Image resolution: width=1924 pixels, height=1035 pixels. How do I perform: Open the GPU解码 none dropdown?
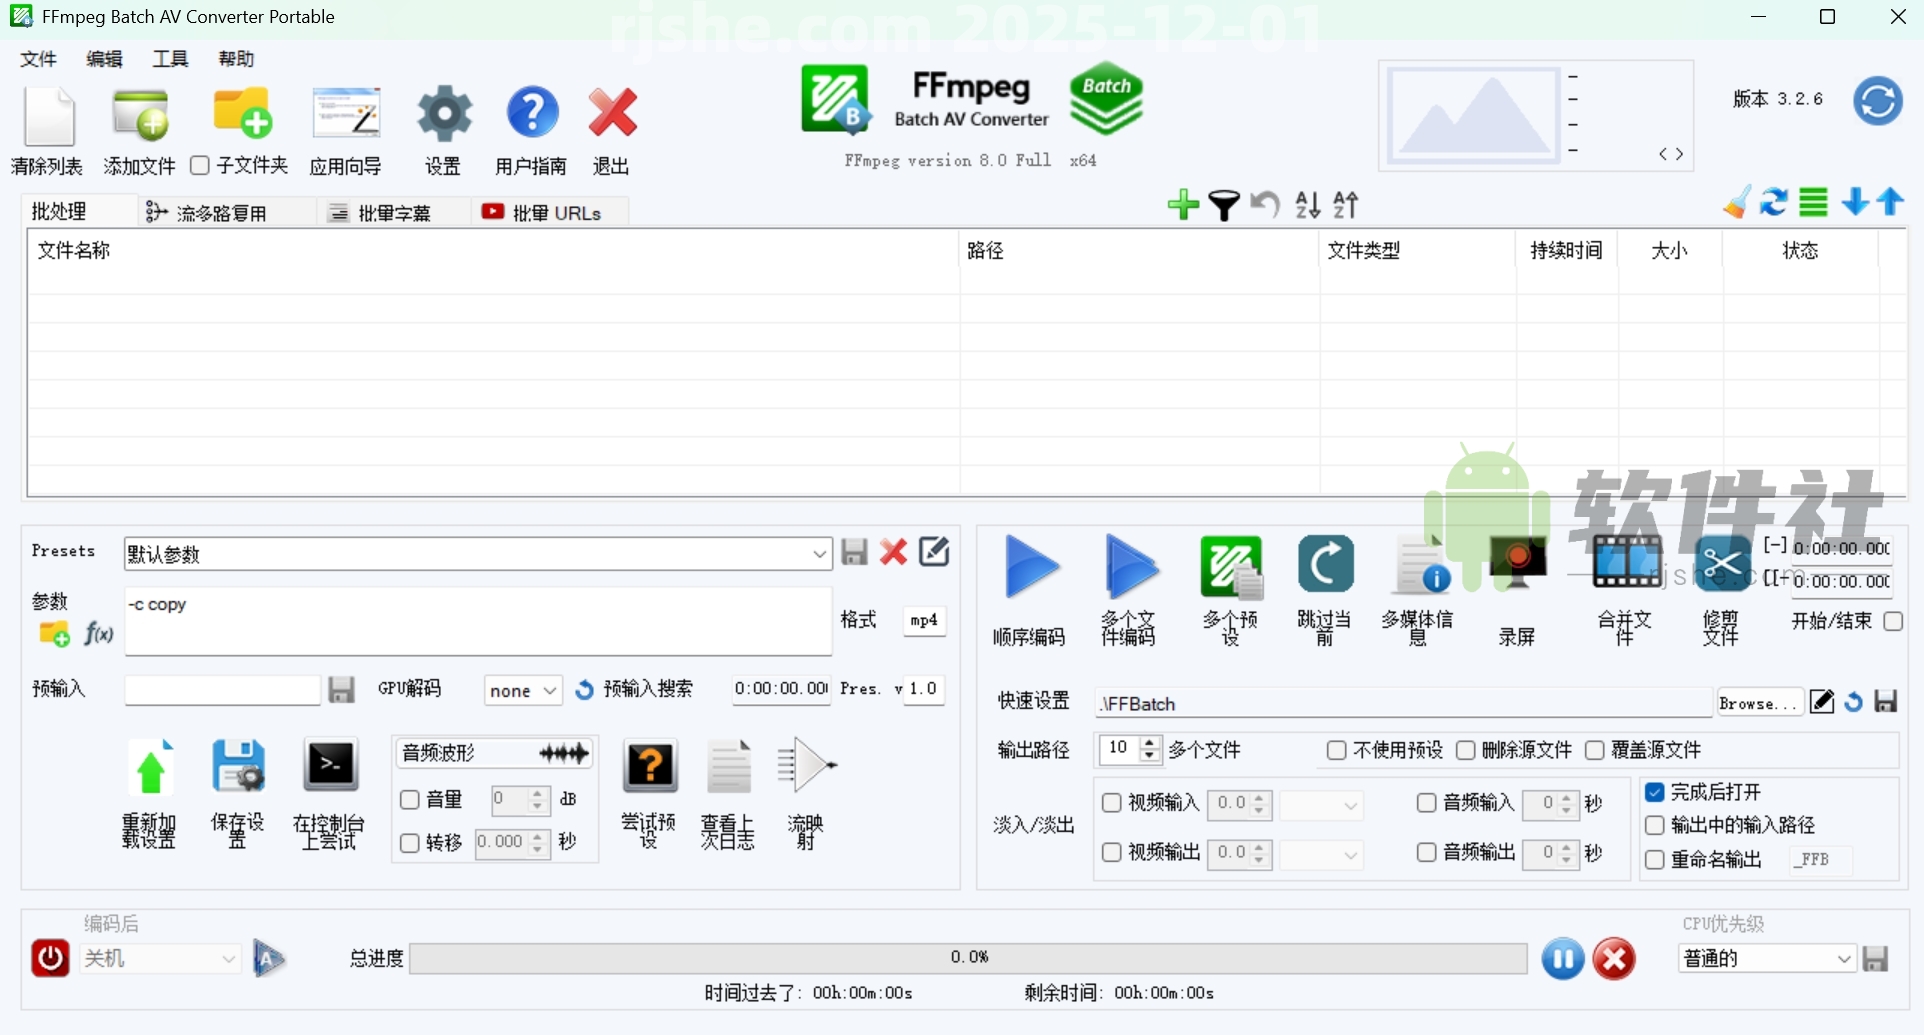[x=521, y=690]
